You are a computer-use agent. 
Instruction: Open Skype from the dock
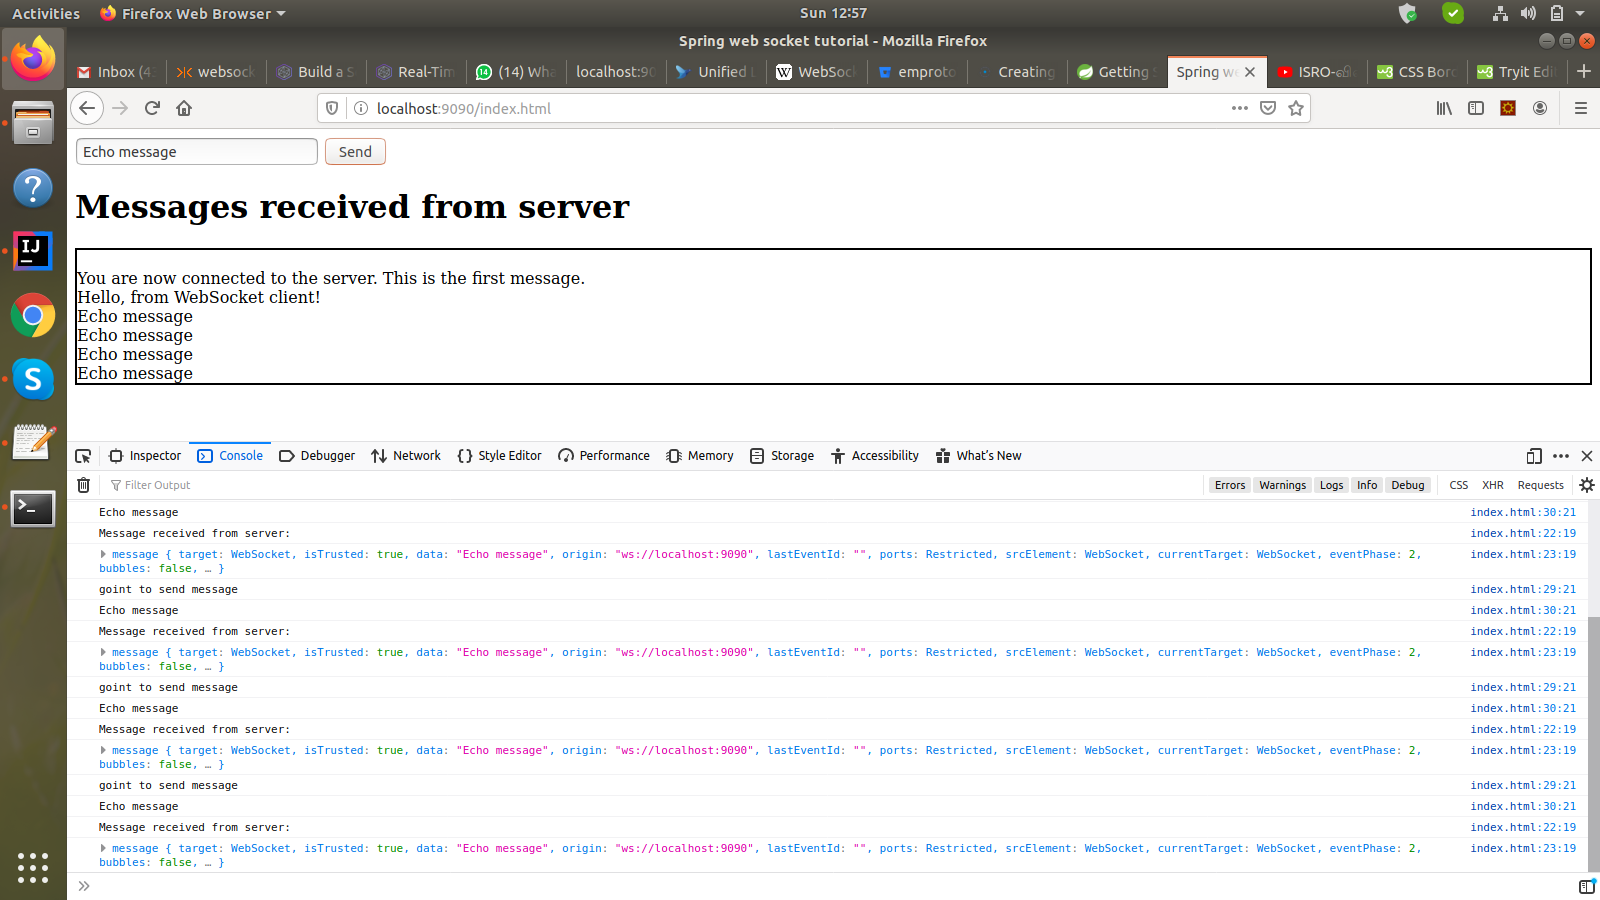tap(33, 379)
